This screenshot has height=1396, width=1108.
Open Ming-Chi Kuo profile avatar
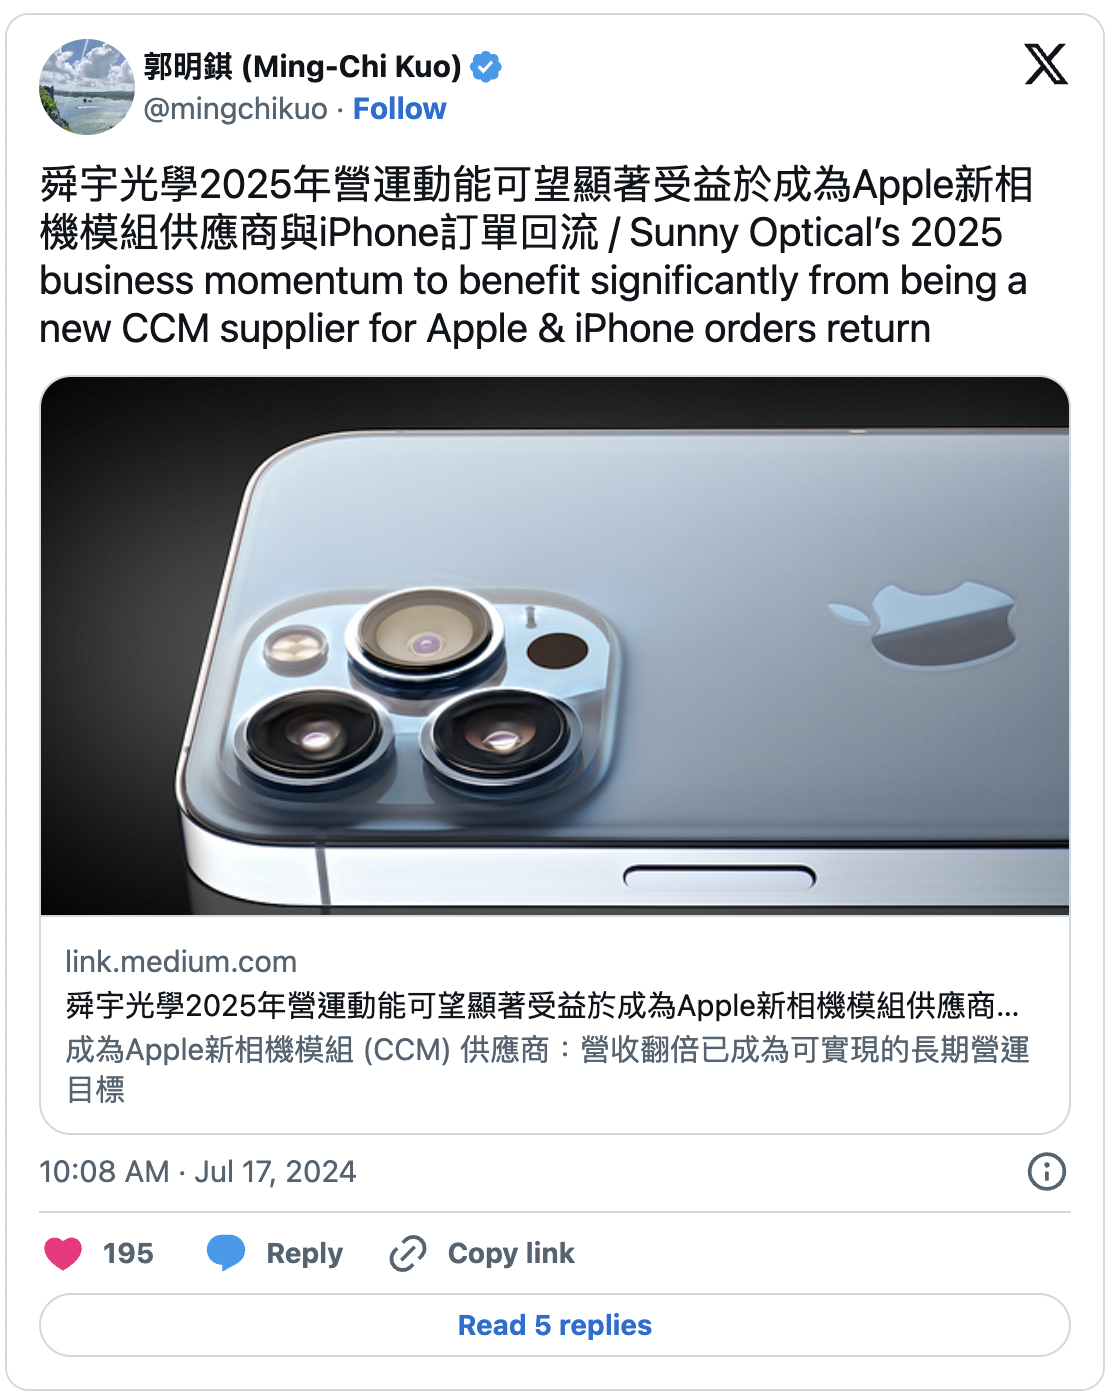pos(87,87)
